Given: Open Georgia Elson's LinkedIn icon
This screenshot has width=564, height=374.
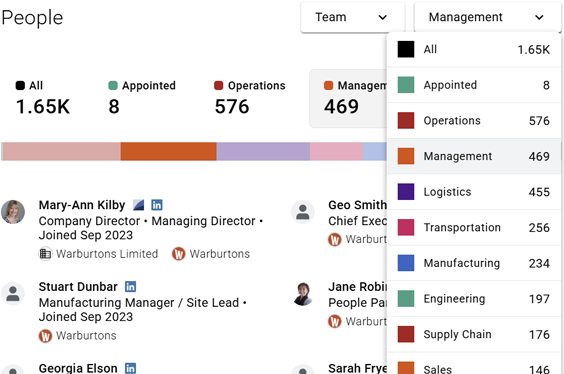Looking at the screenshot, I should (x=130, y=368).
